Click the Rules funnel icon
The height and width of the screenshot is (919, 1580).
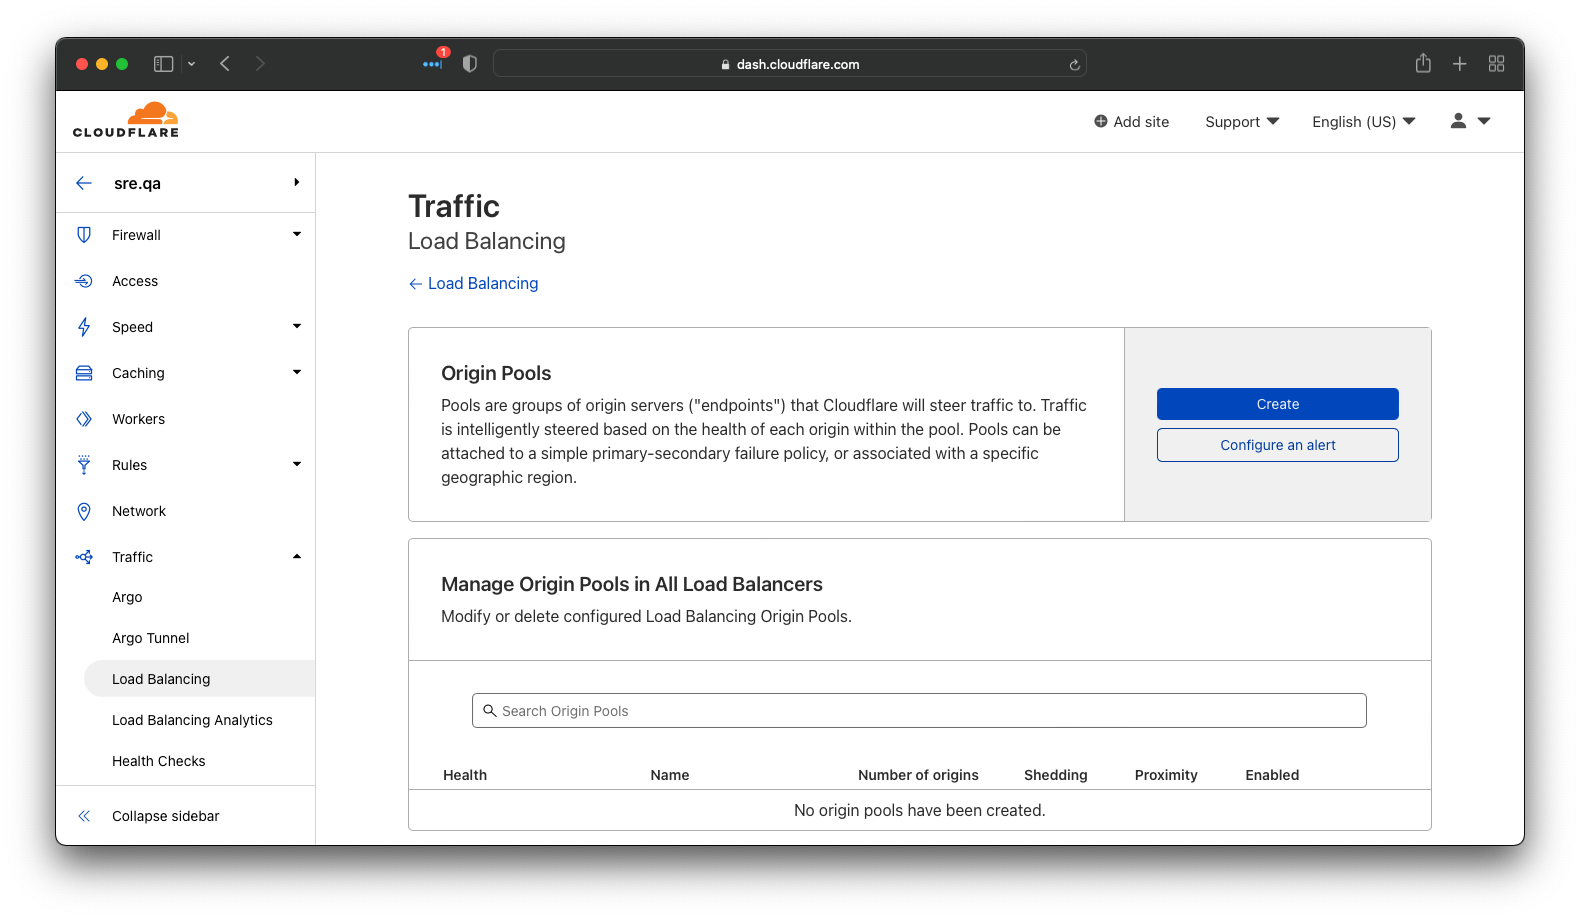[x=84, y=465]
